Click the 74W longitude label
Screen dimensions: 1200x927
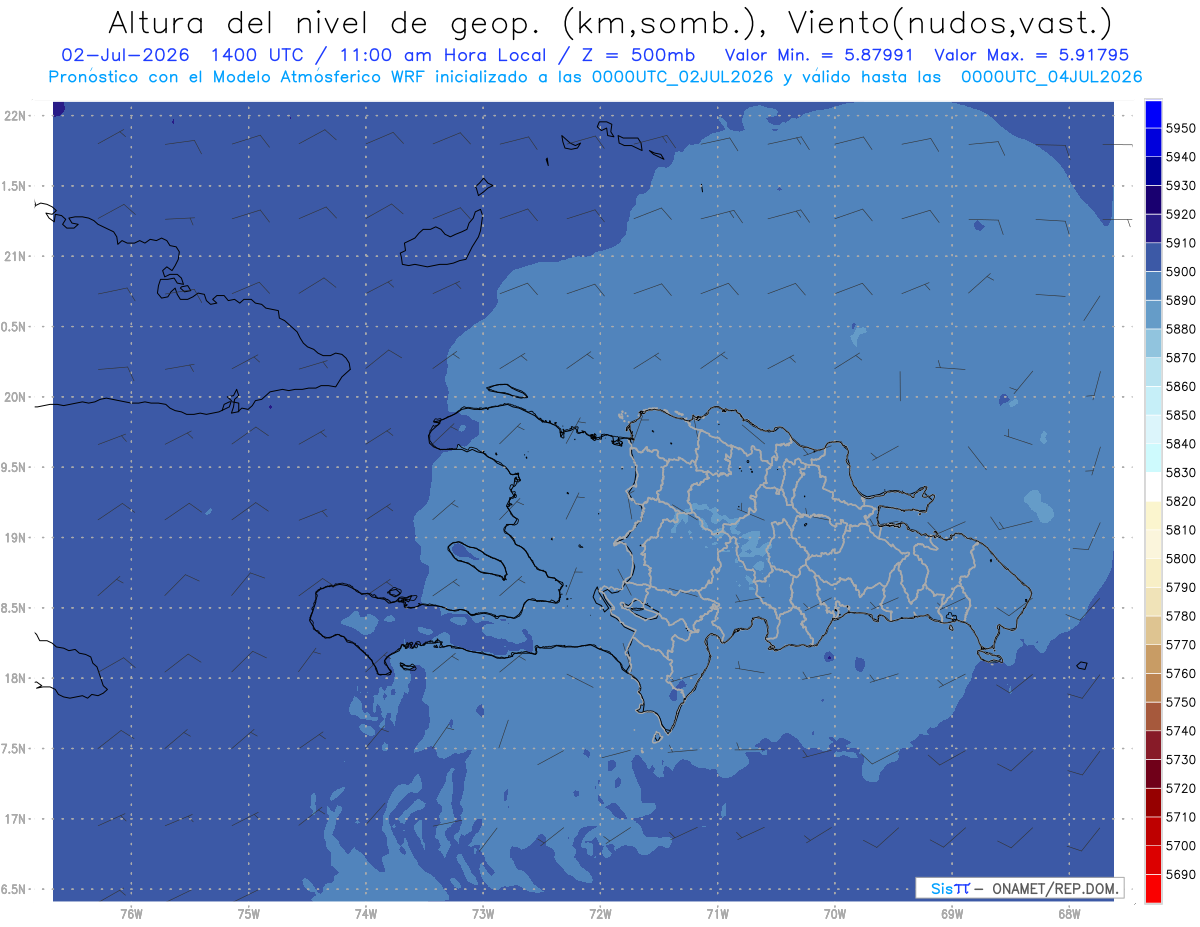pyautogui.click(x=366, y=913)
